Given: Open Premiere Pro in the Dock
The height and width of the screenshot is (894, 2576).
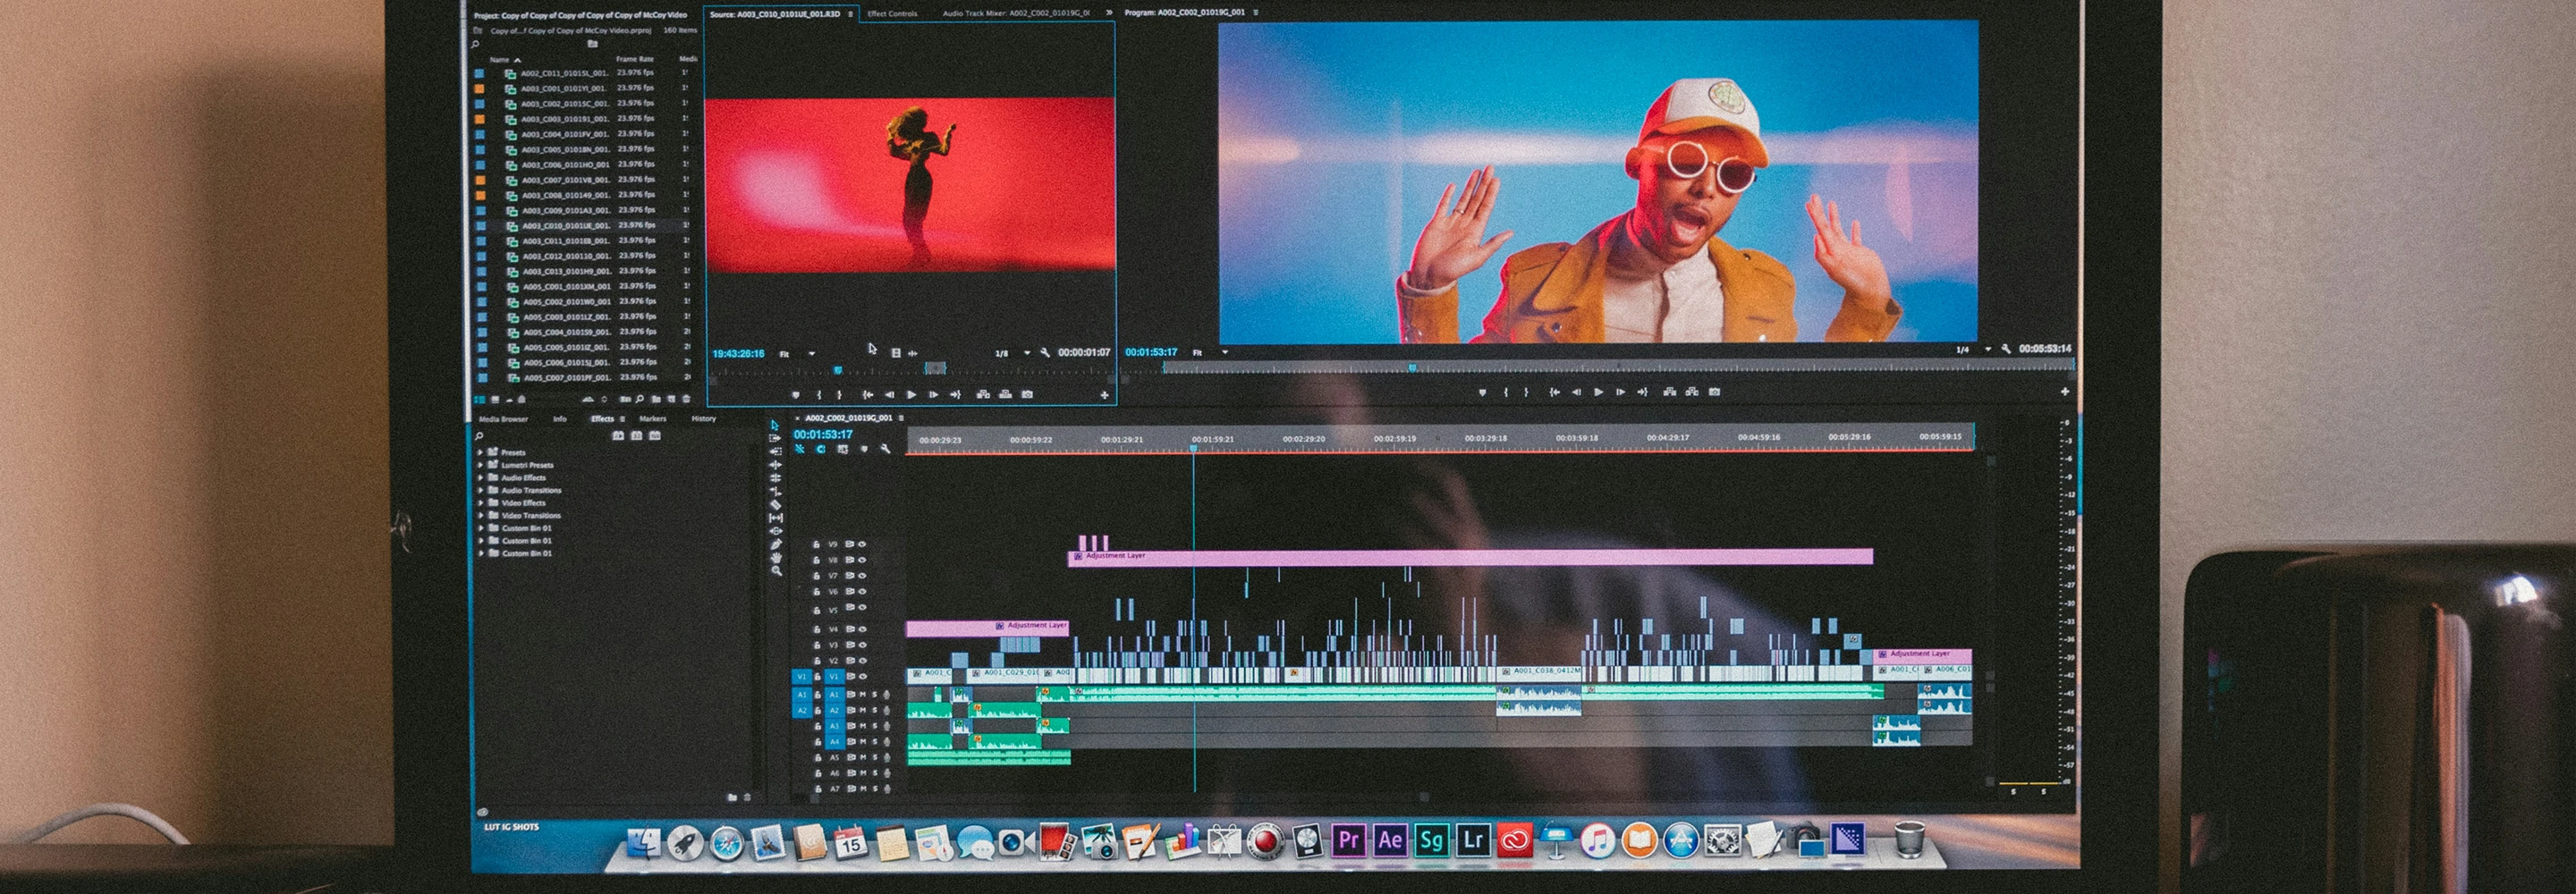Looking at the screenshot, I should [x=1348, y=840].
